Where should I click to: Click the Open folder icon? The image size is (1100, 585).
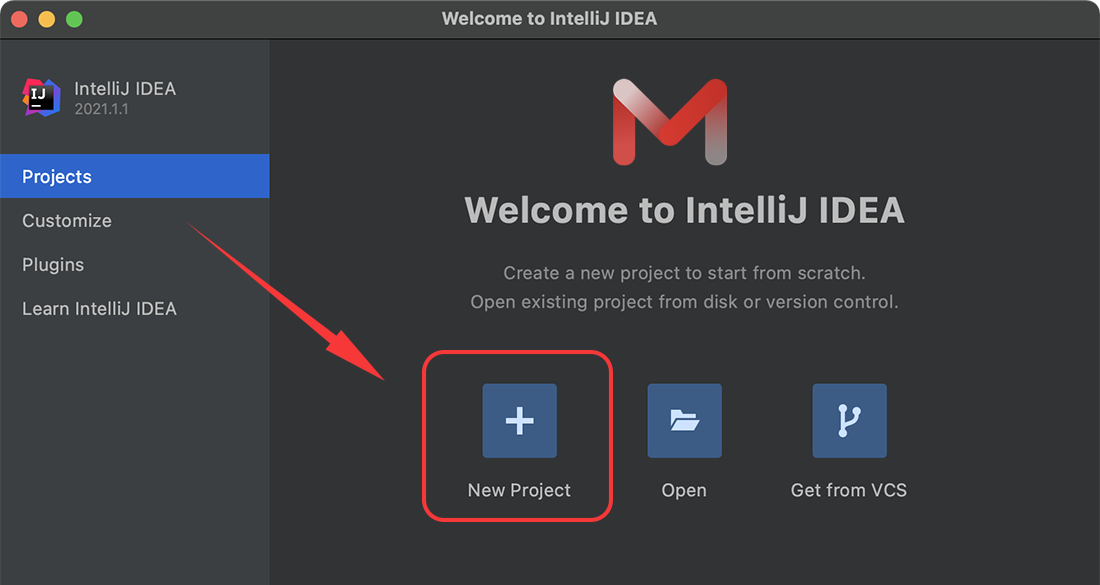[684, 421]
